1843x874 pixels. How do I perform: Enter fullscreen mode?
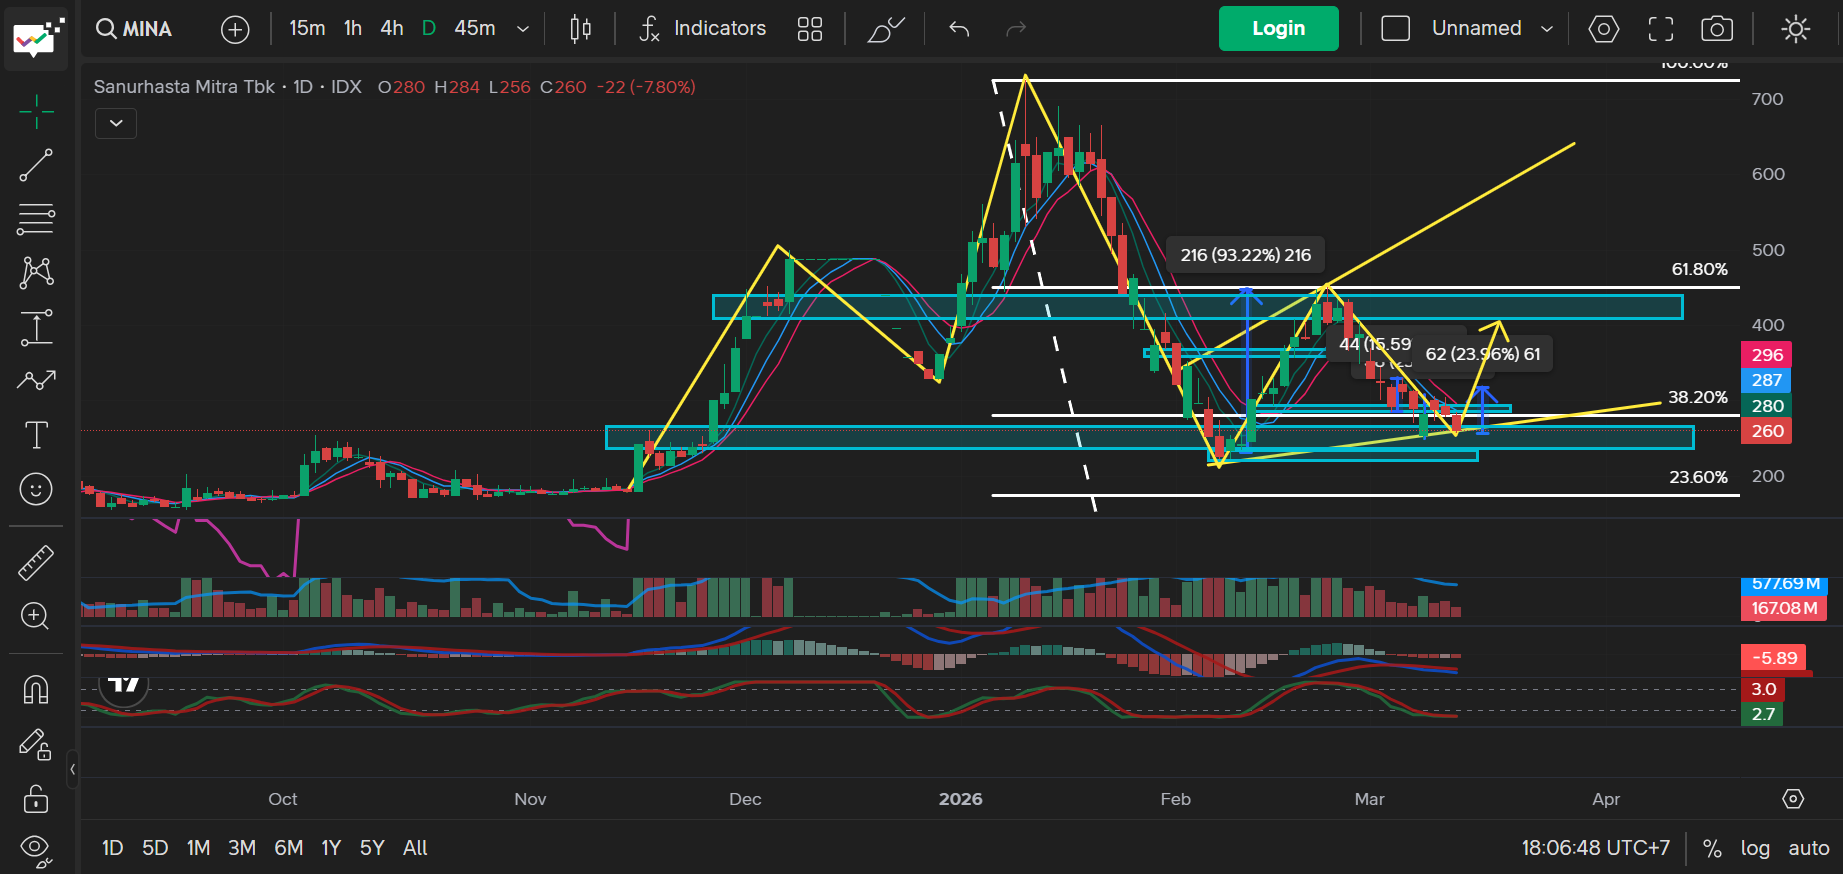pos(1661,29)
